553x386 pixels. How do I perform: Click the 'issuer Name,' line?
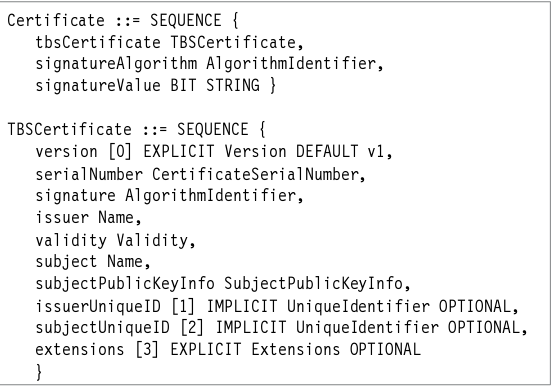(x=88, y=217)
